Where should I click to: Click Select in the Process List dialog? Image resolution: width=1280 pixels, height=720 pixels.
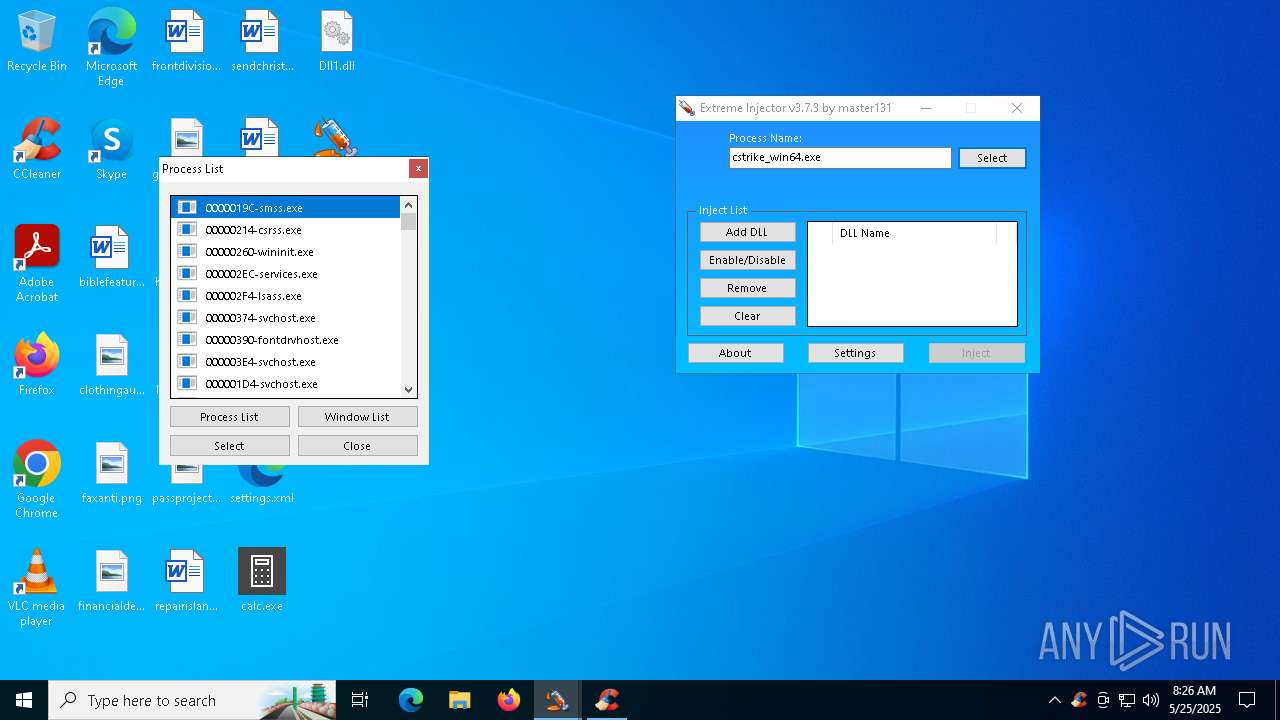[229, 446]
